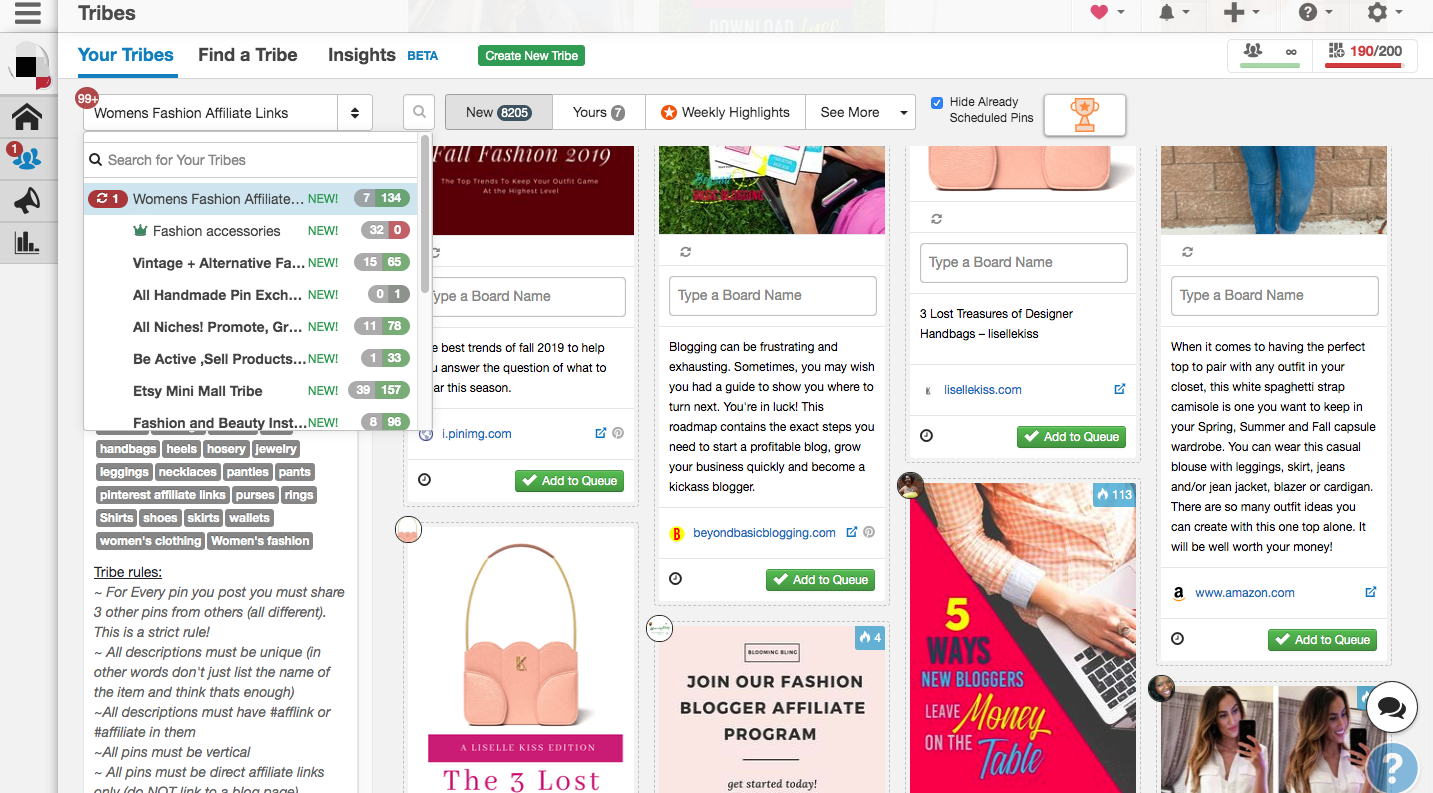Click the clock schedule icon on amazon pin
The height and width of the screenshot is (793, 1433).
click(x=1177, y=639)
